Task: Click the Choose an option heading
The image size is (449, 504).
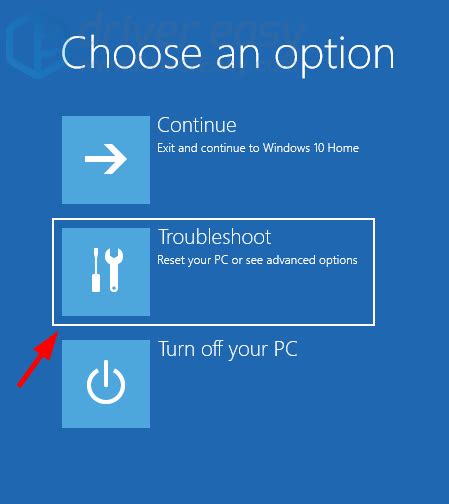Action: (228, 55)
